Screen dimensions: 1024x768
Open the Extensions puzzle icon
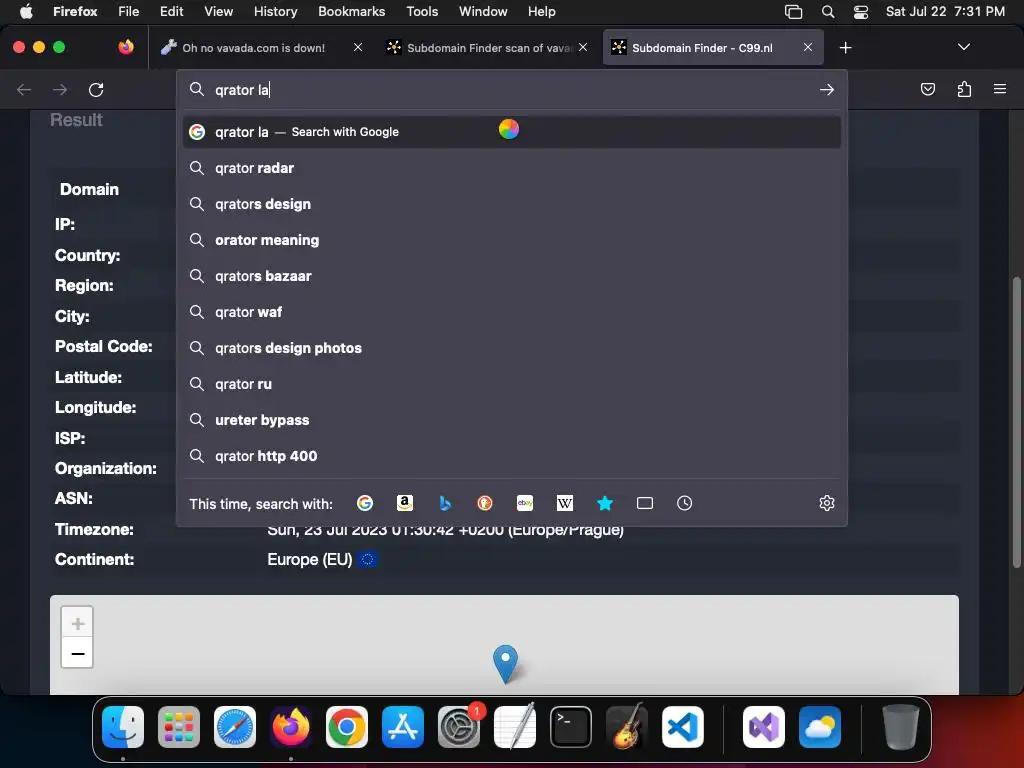coord(964,89)
